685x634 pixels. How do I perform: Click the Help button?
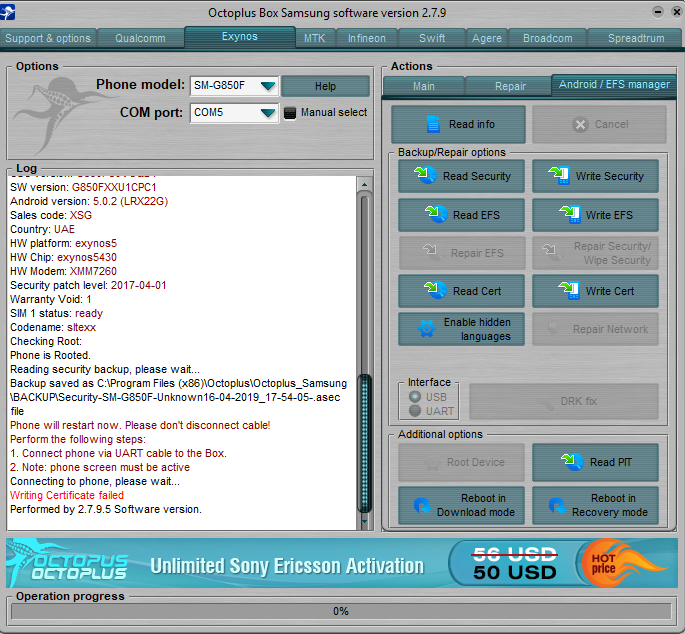[325, 86]
